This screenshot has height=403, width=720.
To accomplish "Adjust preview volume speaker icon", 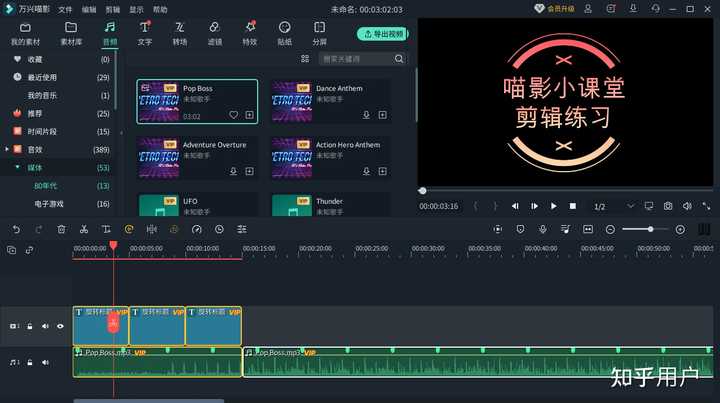I will 687,206.
